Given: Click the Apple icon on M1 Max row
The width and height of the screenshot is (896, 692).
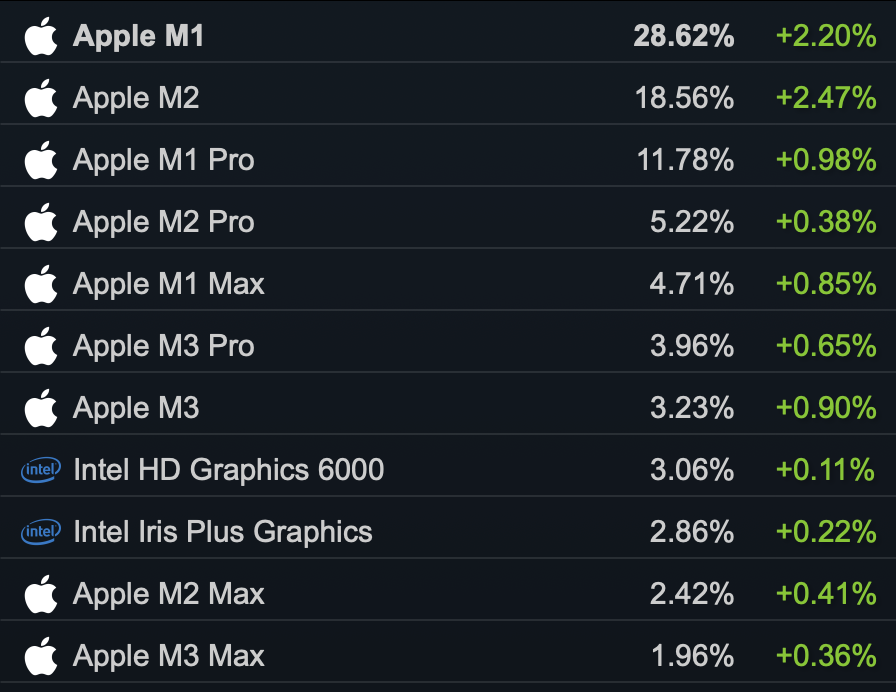Looking at the screenshot, I should tap(41, 284).
